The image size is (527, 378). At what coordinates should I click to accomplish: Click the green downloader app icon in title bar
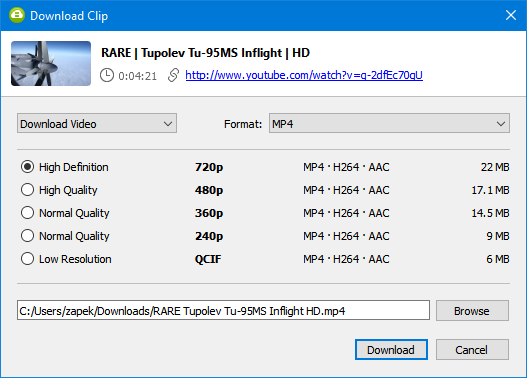click(17, 15)
